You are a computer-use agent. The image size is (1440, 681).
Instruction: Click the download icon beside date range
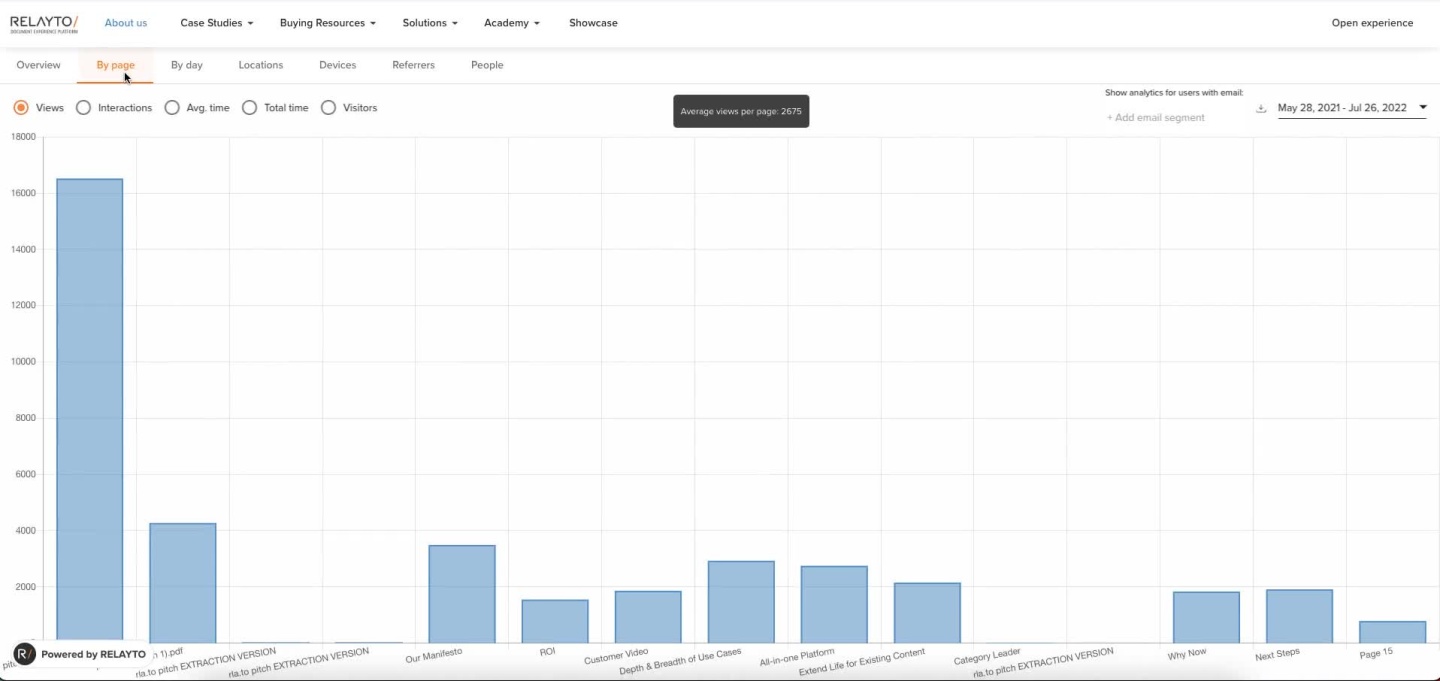click(x=1261, y=108)
